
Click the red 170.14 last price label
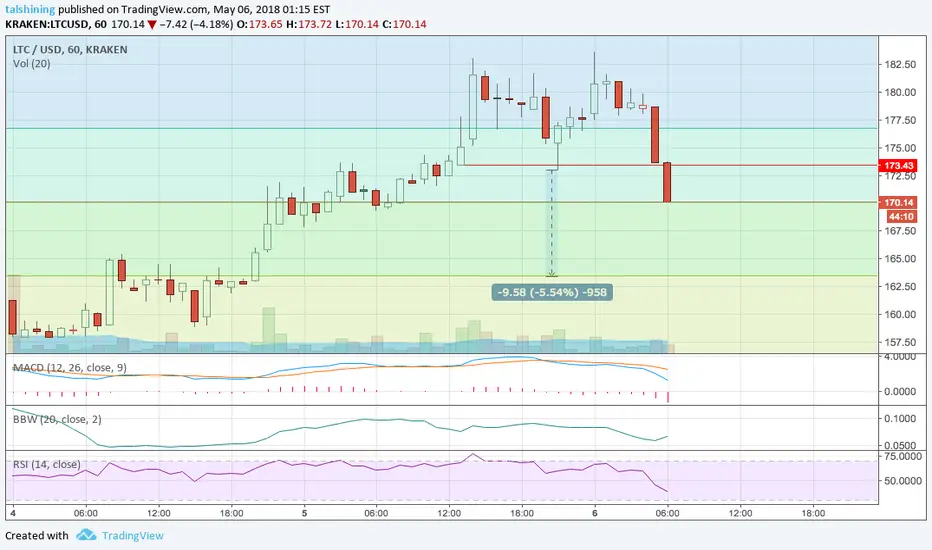898,203
